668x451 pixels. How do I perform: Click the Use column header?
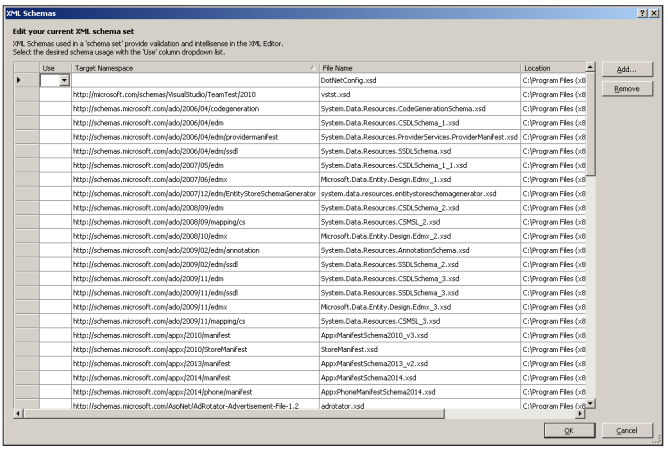[x=55, y=68]
